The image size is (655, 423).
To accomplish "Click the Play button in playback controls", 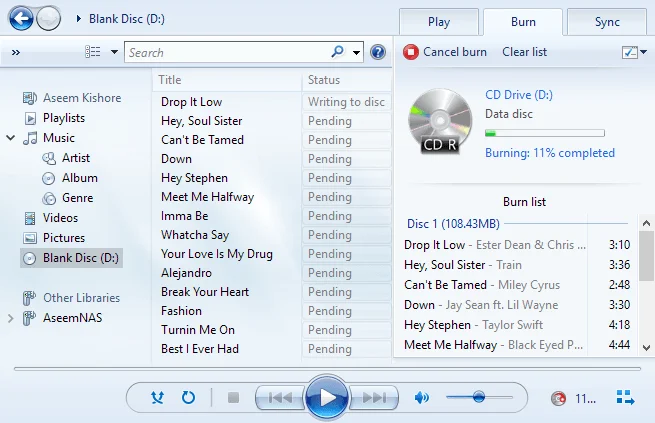I will pyautogui.click(x=327, y=398).
